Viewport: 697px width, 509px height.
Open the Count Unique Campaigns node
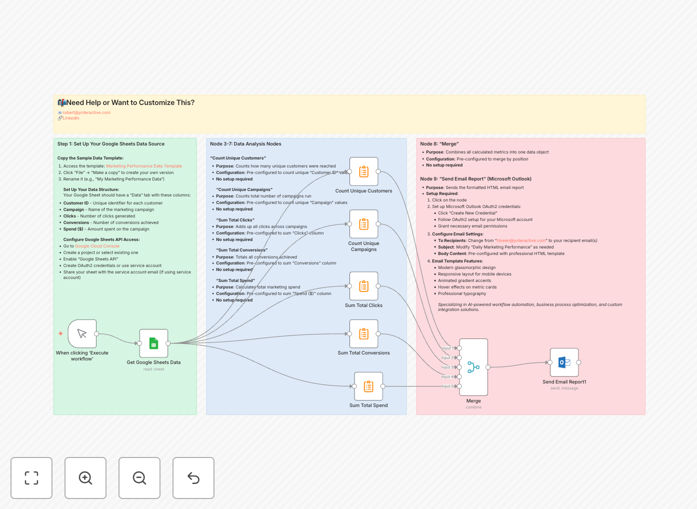364,224
